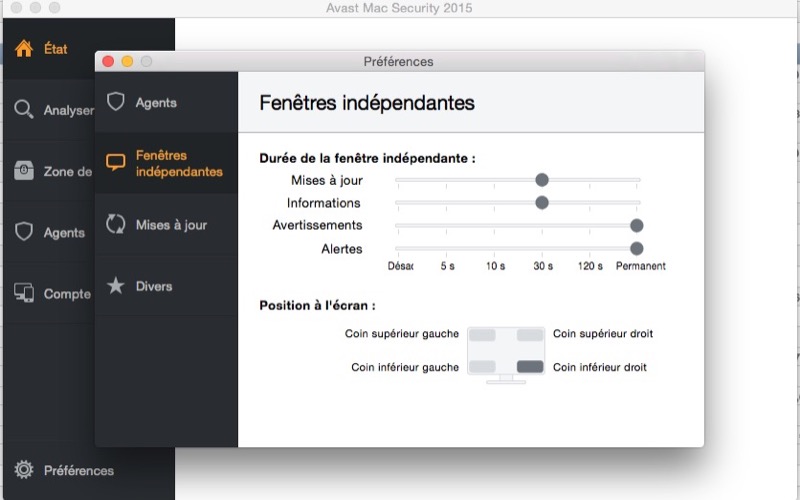Close the Préférences window
Screen dimensions: 800x500
tap(109, 61)
